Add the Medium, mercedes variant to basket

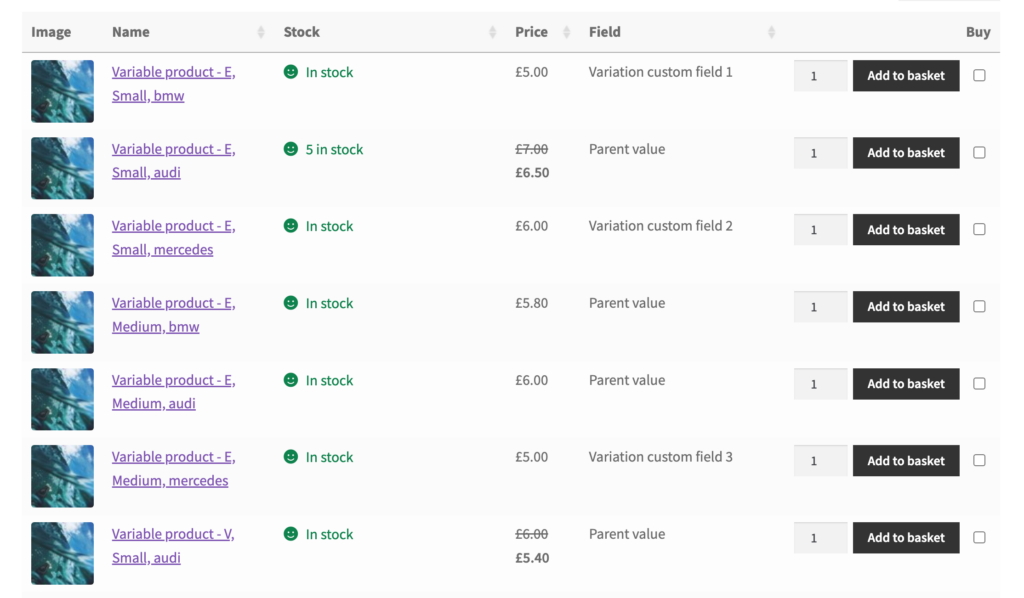click(x=906, y=460)
